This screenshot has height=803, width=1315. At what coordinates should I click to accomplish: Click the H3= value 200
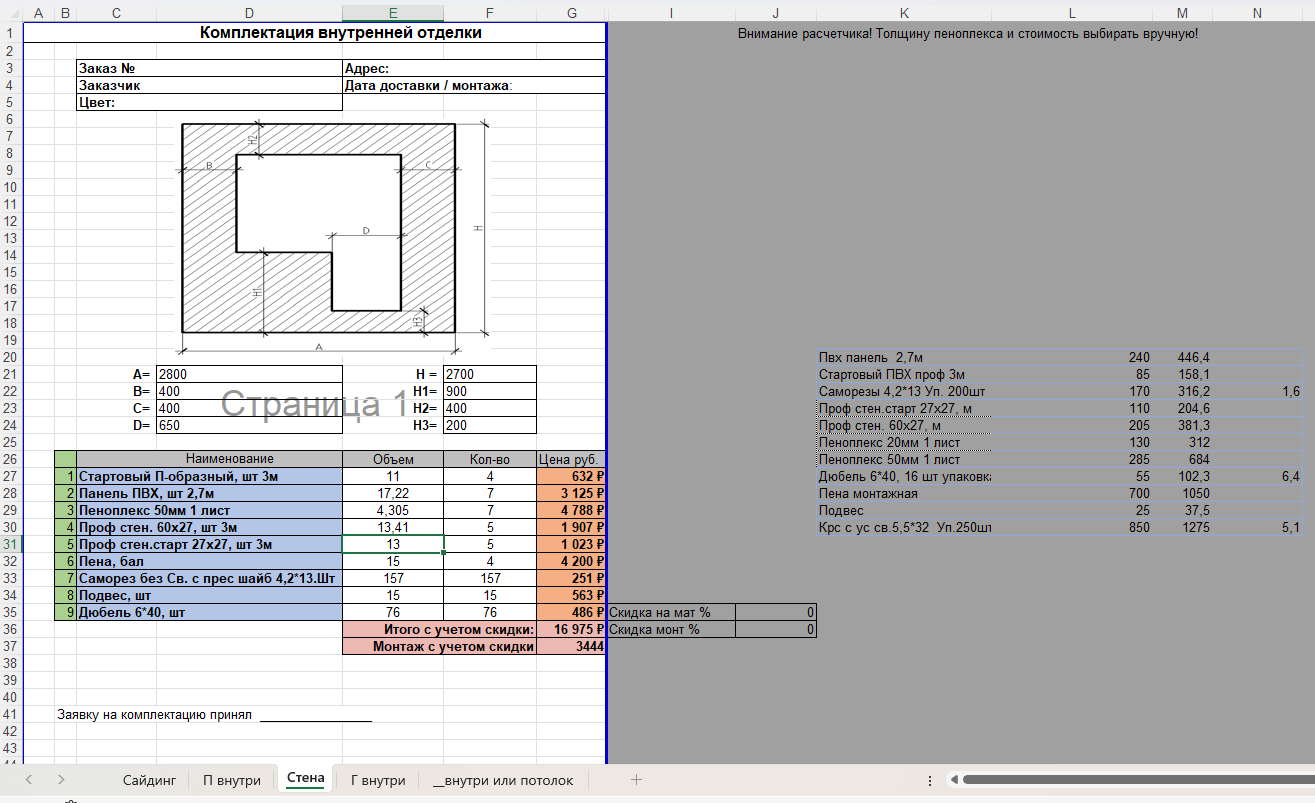(x=490, y=425)
